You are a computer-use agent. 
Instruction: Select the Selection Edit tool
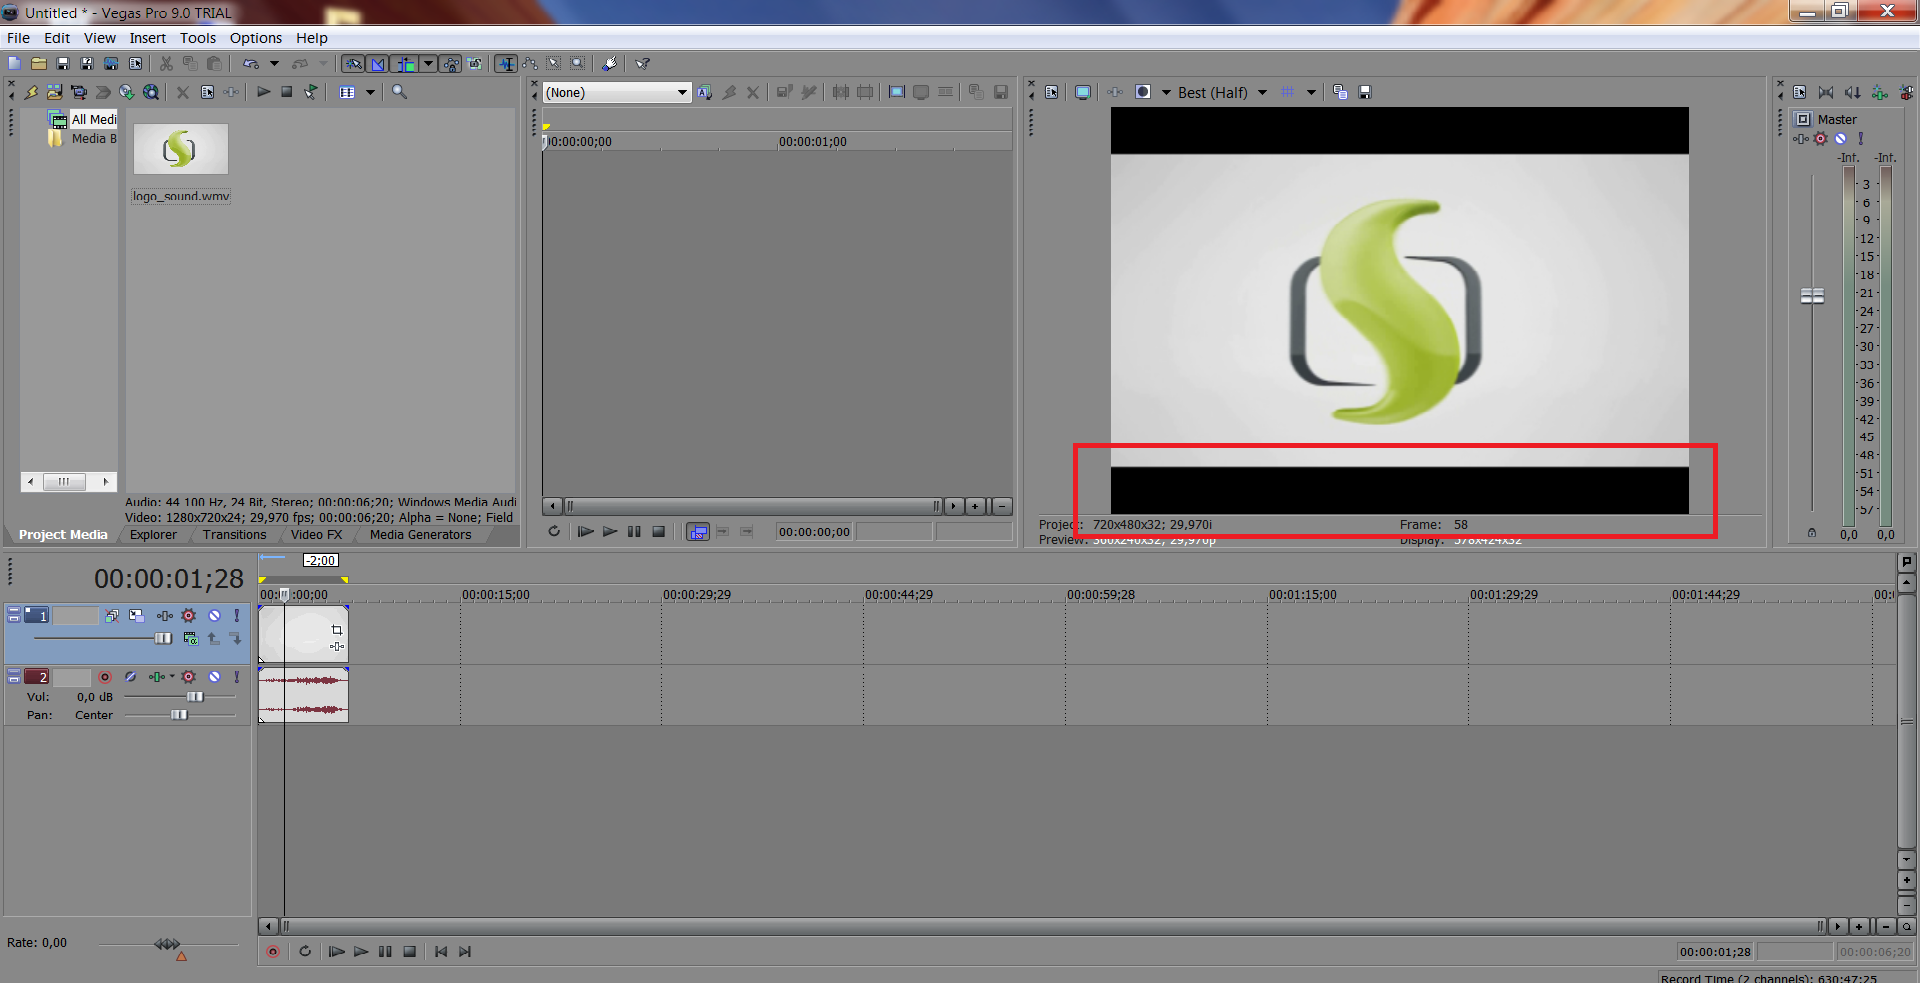coord(554,64)
